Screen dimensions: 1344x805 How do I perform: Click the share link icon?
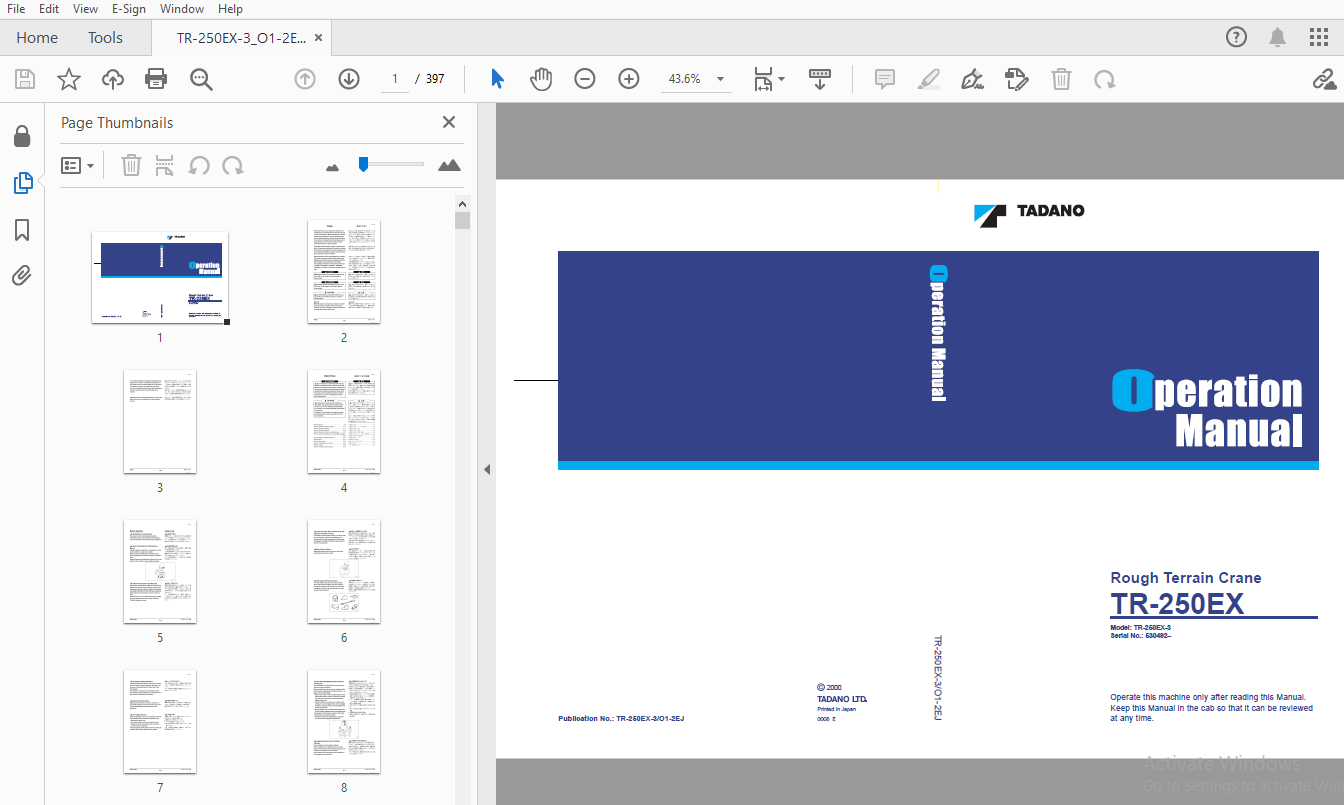(1324, 79)
